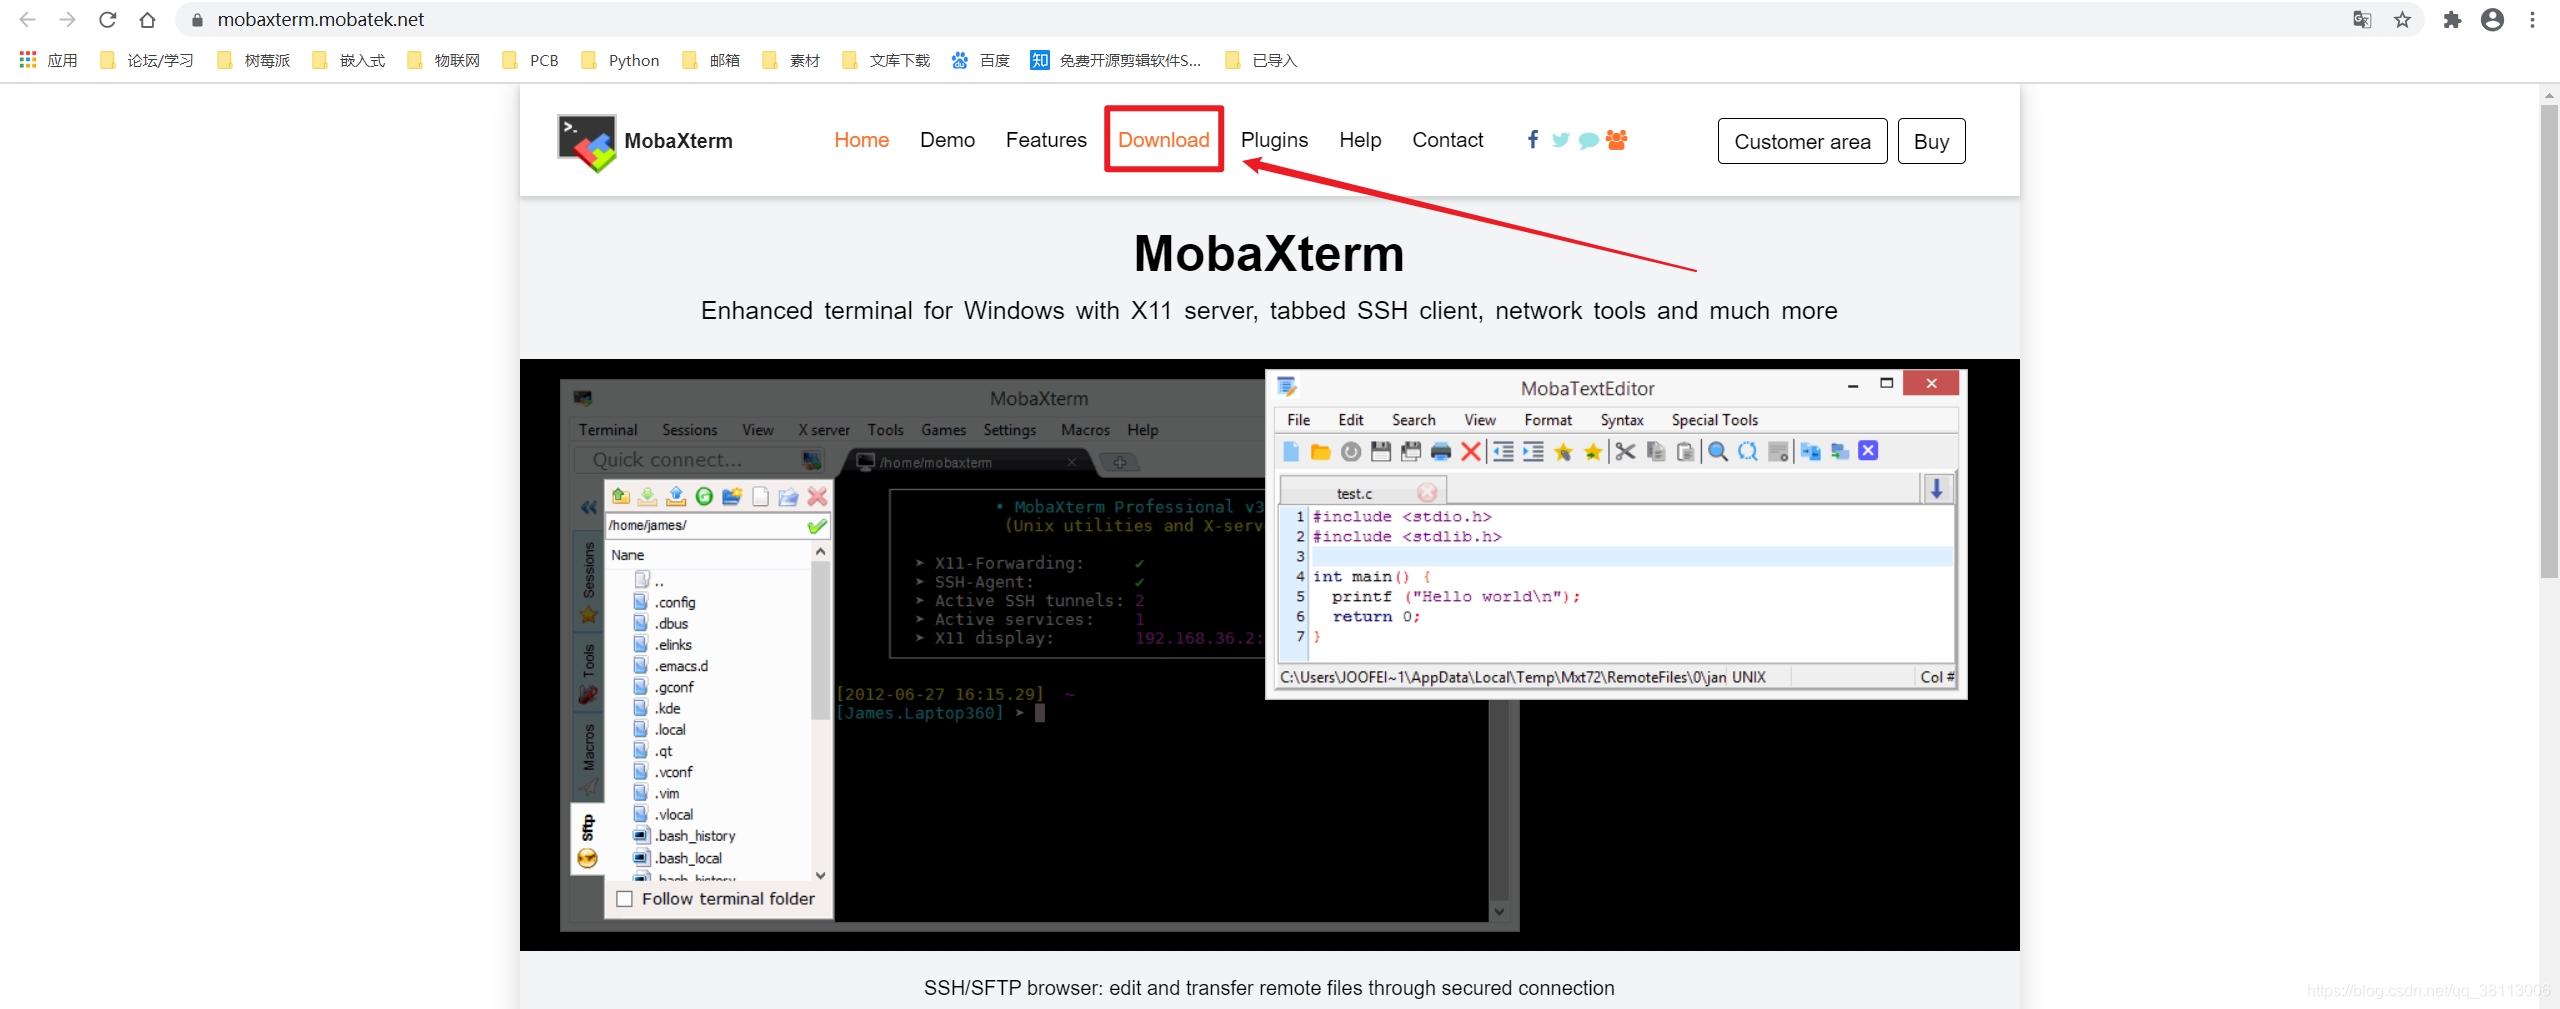2560x1009 pixels.
Task: Click the browser back arrow
Action: click(27, 19)
